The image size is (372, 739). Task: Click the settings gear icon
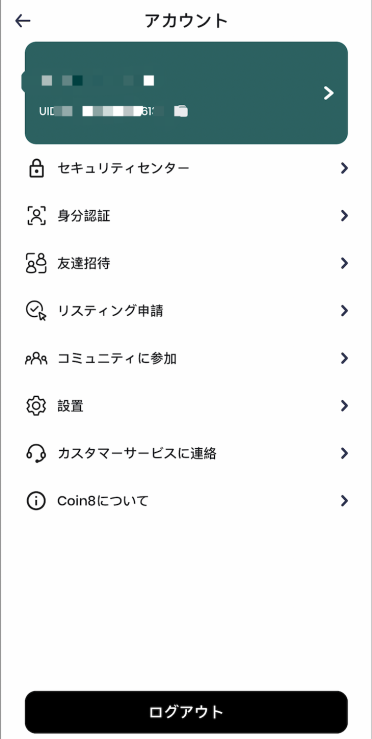coord(36,406)
